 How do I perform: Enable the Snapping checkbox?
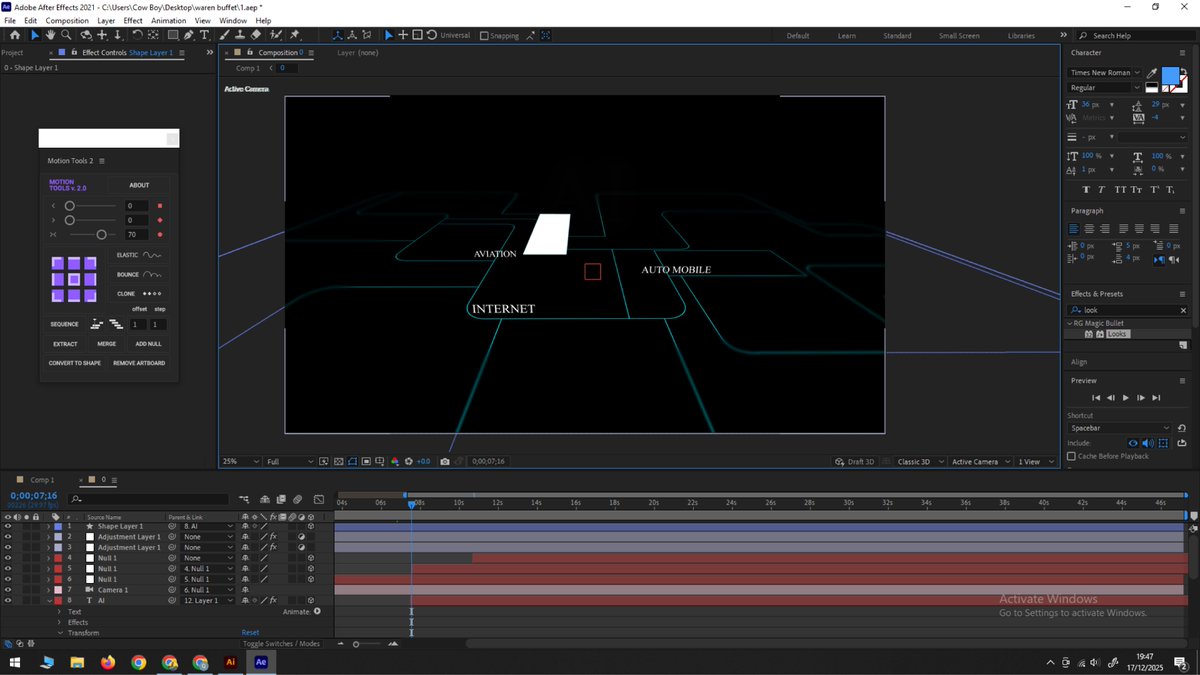[485, 36]
